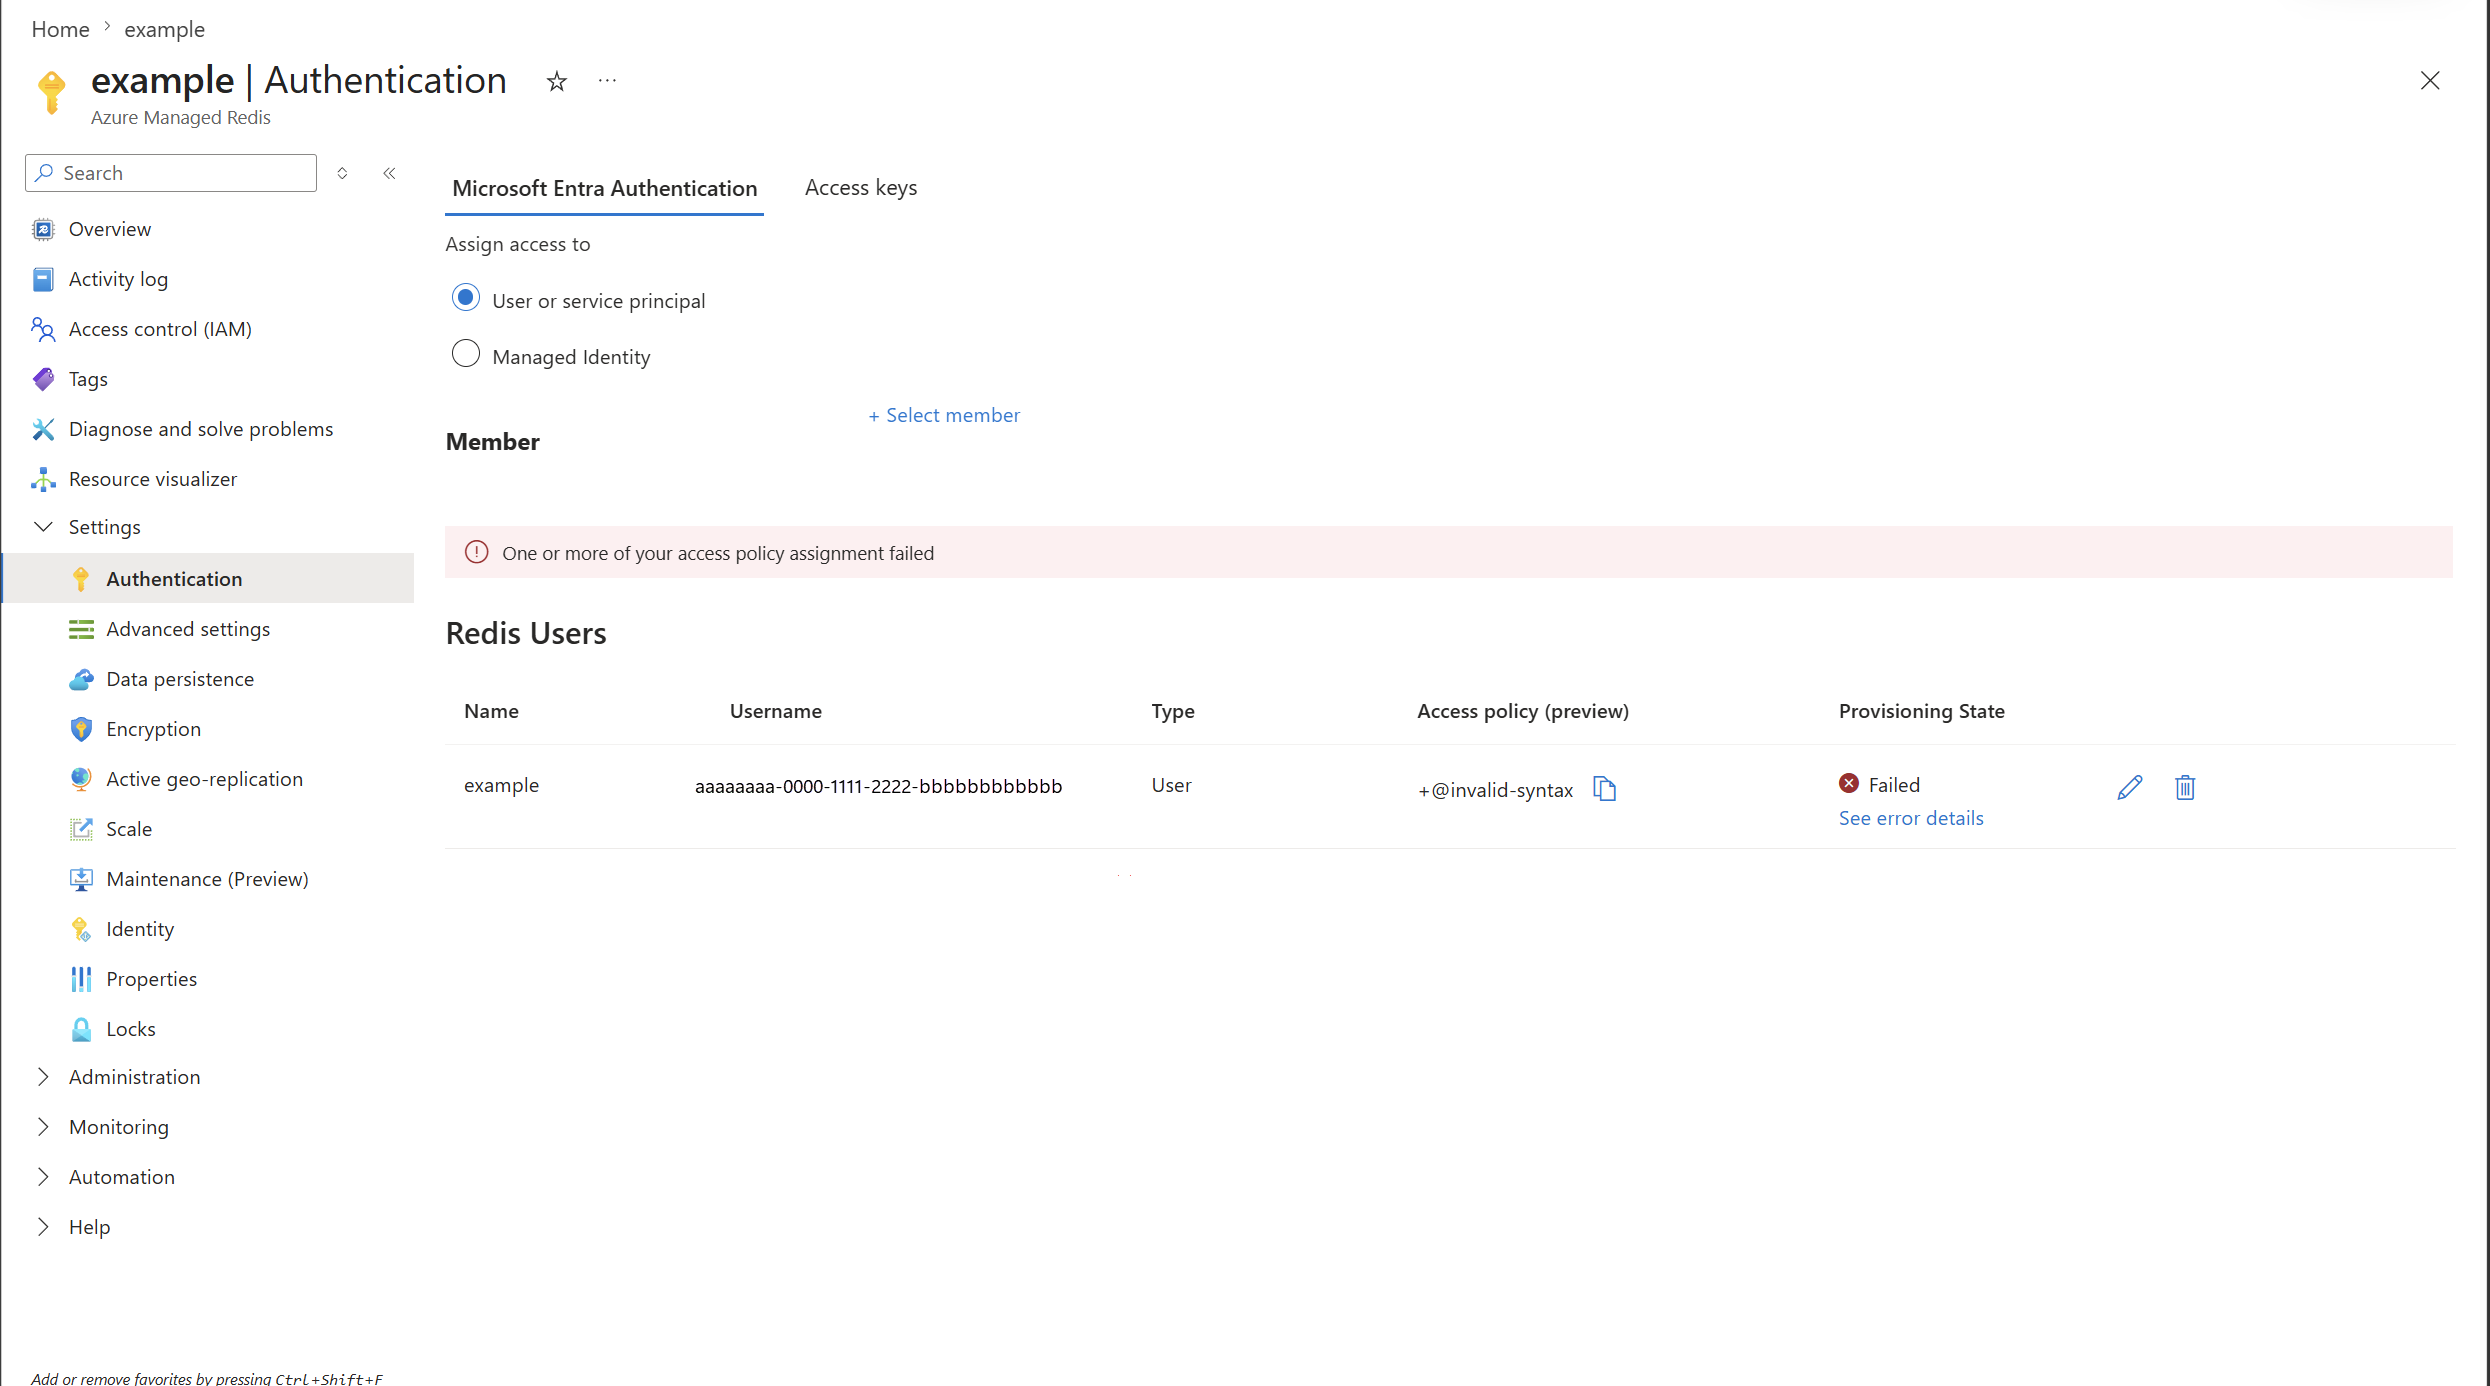Open Locks page
Screen dimensions: 2490x1386
[x=131, y=1030]
